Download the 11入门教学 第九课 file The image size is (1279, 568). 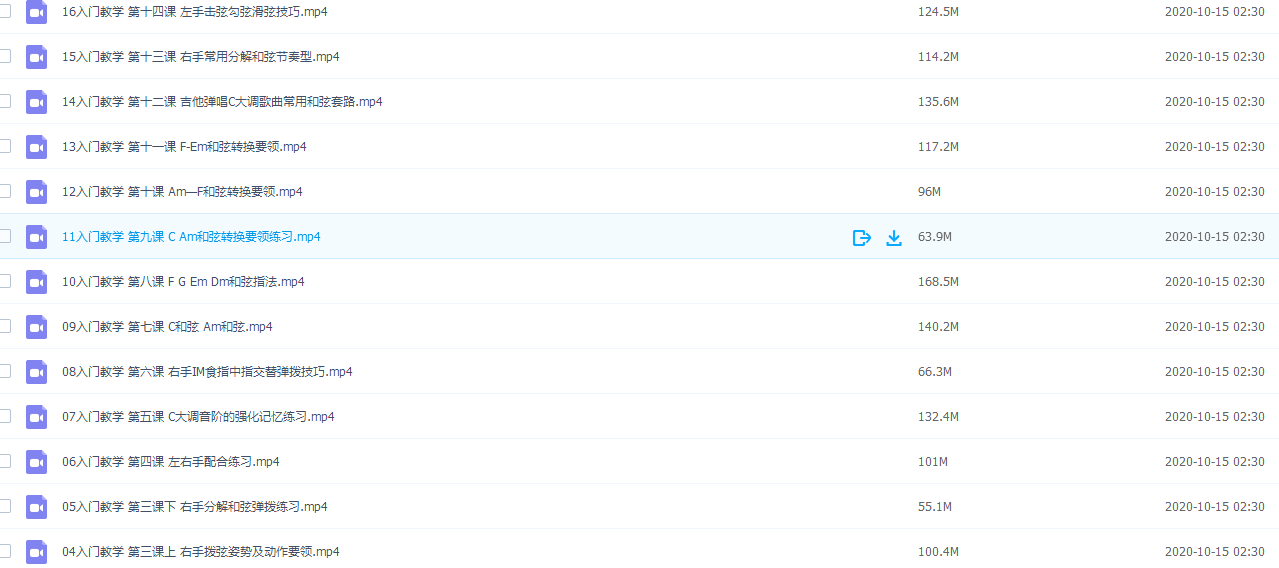(894, 237)
